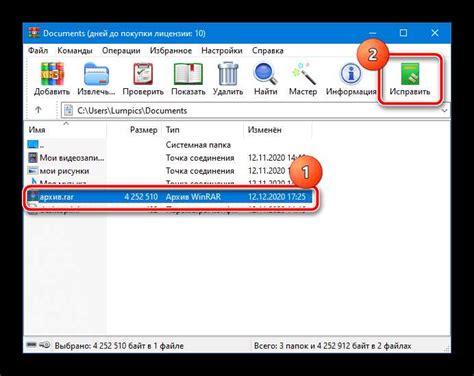Open the Команды menu

tap(75, 51)
